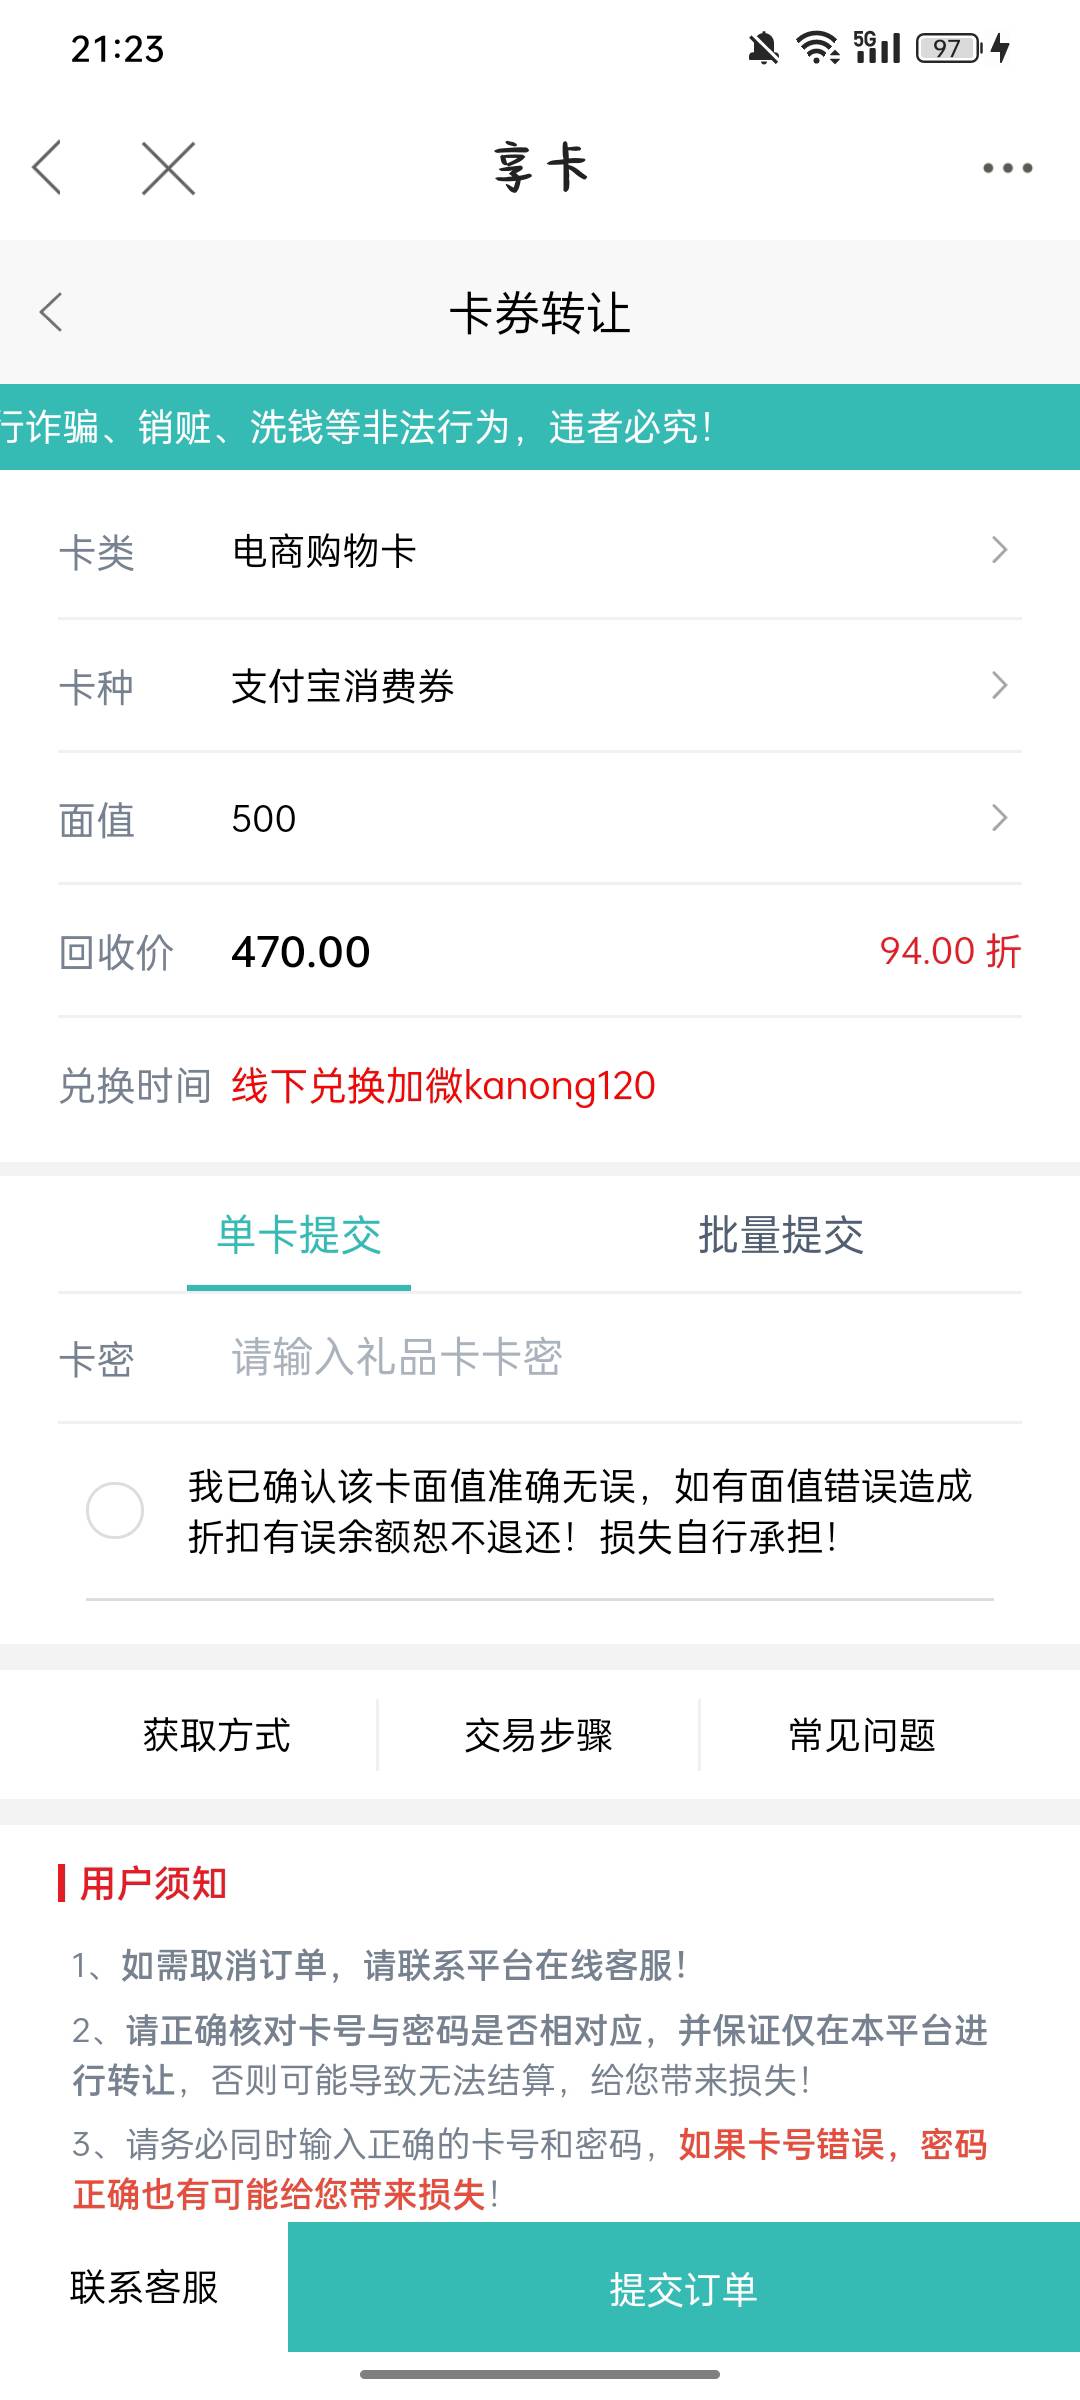Screen dimensions: 1080x2400
Task: Open the 常见问题 section
Action: coord(861,1735)
